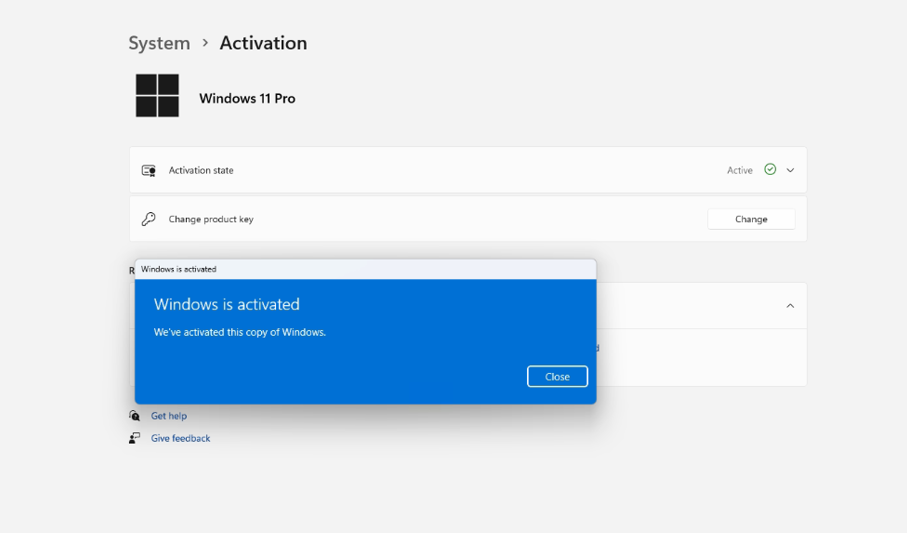Click the green Active checkmark icon
Screen dimensions: 907x533
click(770, 169)
